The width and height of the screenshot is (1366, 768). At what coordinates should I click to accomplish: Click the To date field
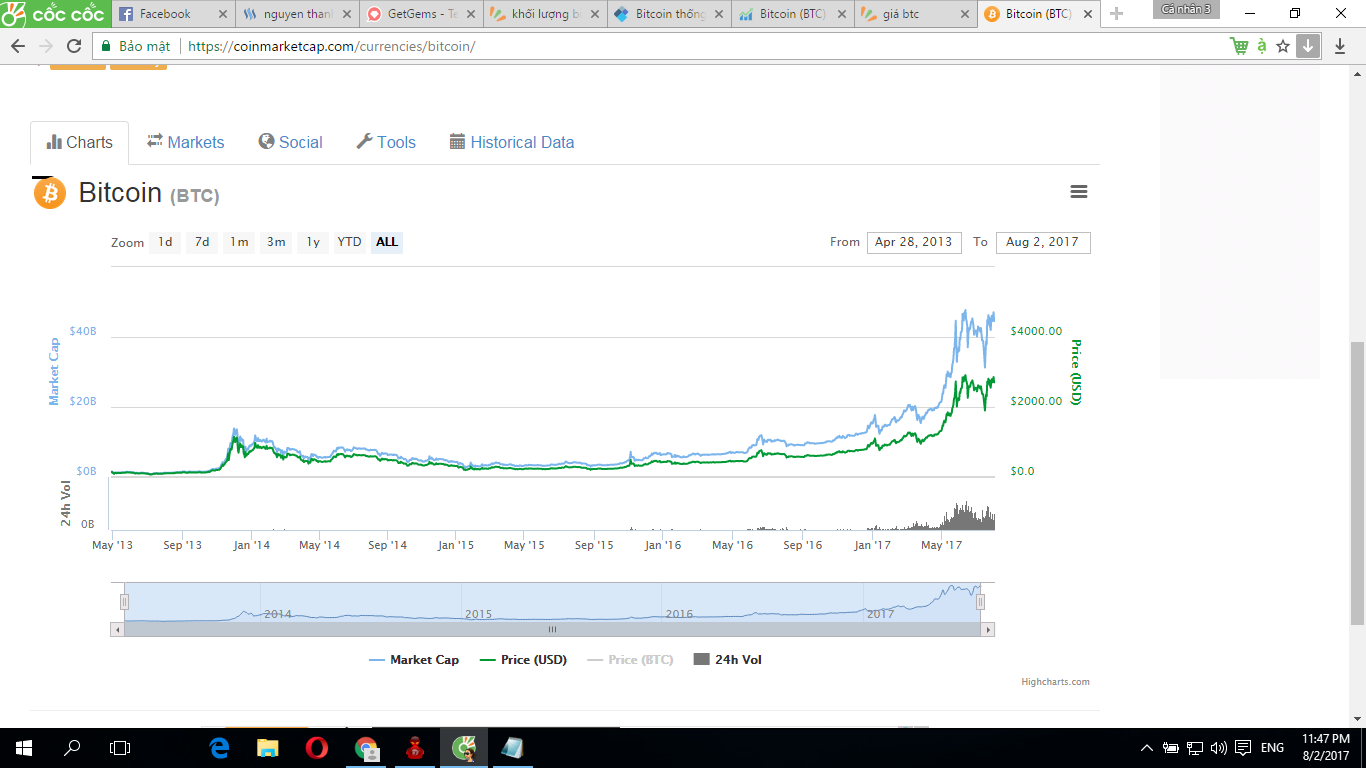(x=1043, y=243)
